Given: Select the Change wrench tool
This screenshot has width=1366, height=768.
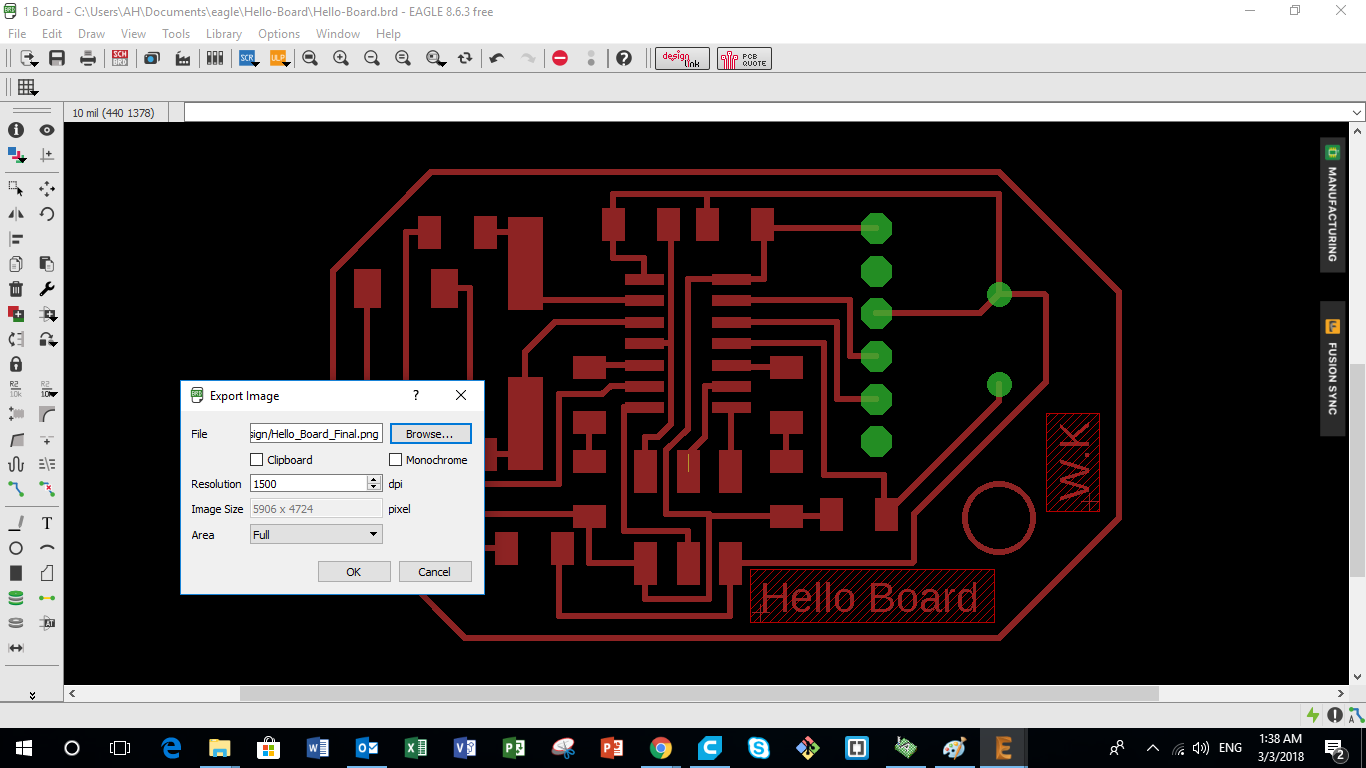Looking at the screenshot, I should point(47,289).
